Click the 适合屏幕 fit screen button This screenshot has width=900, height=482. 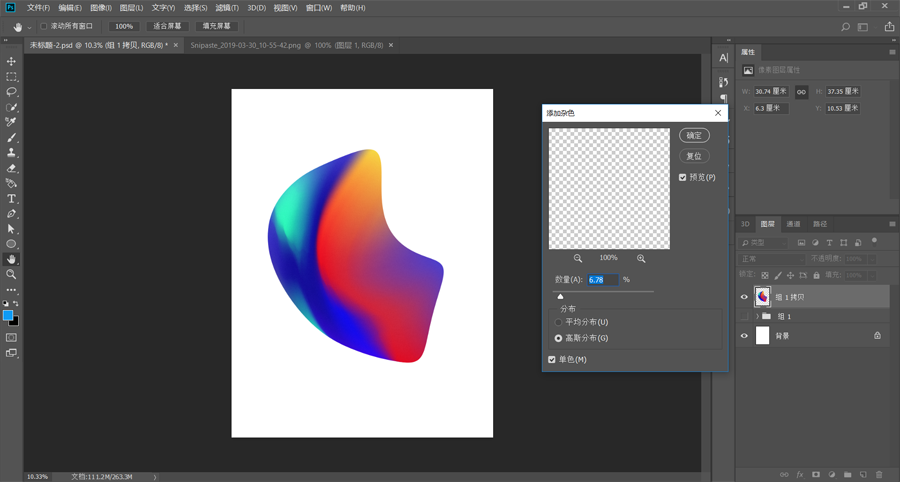[x=167, y=26]
